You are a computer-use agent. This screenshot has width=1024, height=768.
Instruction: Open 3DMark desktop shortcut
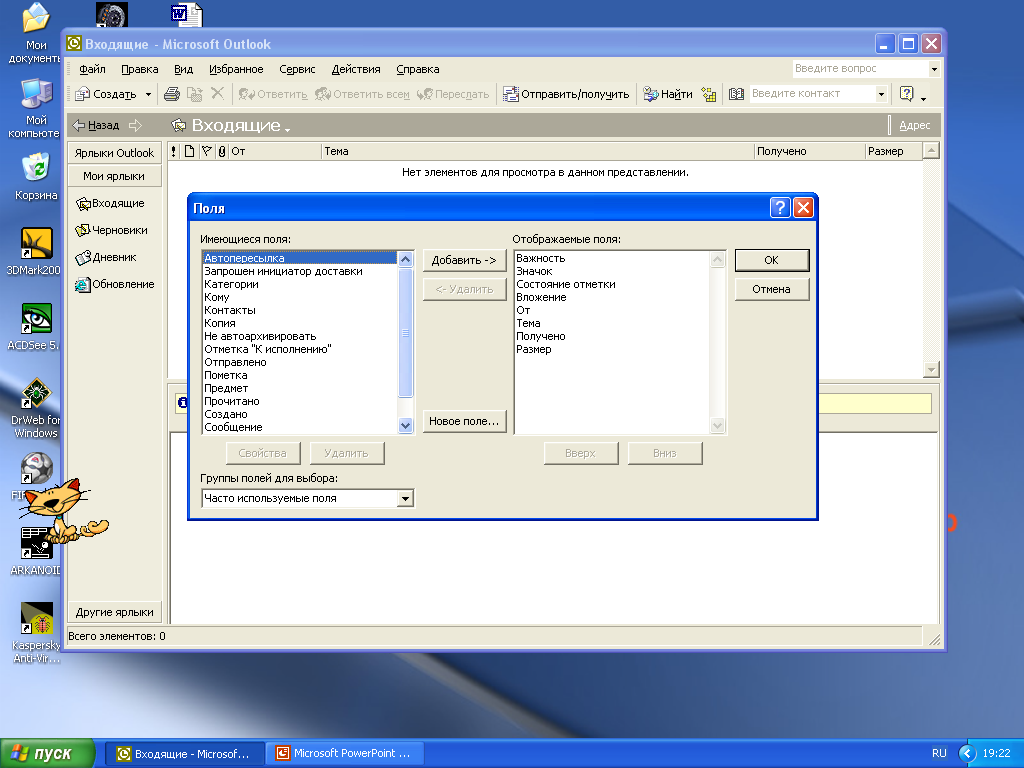(35, 251)
